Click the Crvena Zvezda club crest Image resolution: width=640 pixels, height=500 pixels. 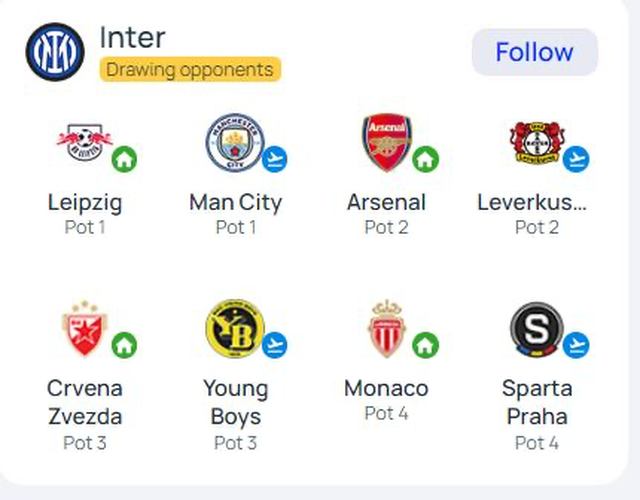tap(82, 329)
